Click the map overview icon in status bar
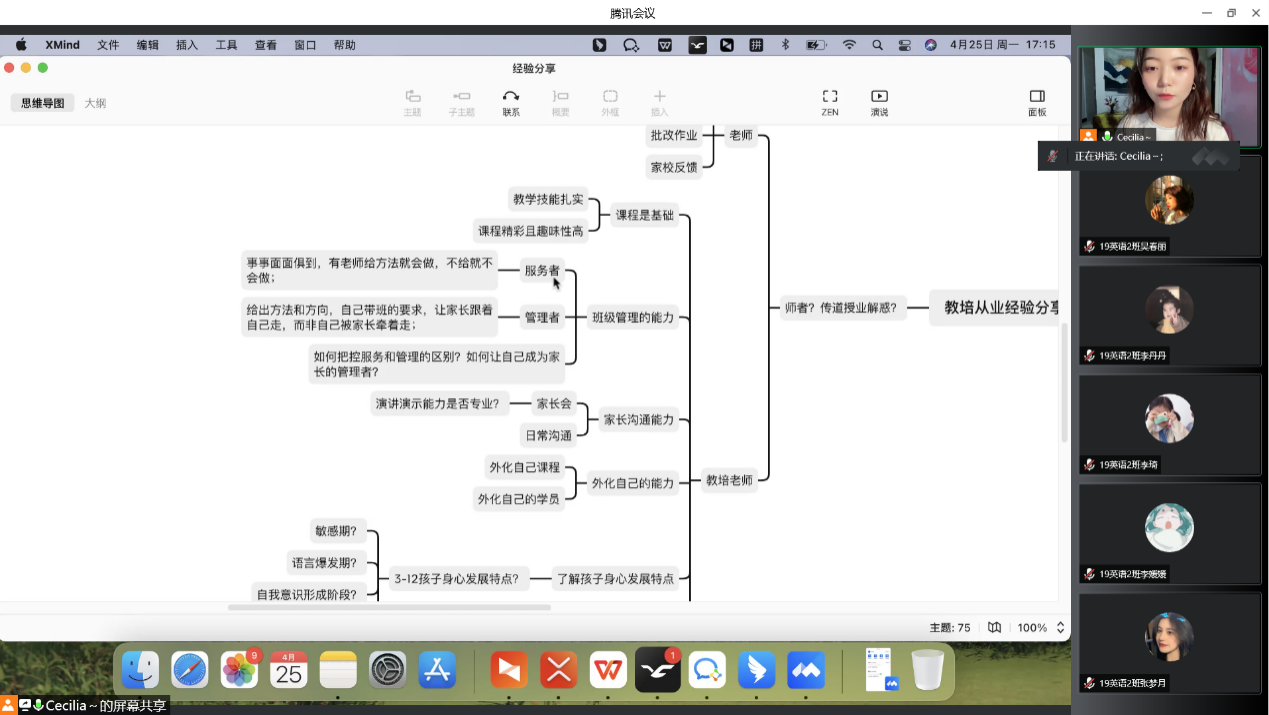The height and width of the screenshot is (715, 1269). pos(994,628)
